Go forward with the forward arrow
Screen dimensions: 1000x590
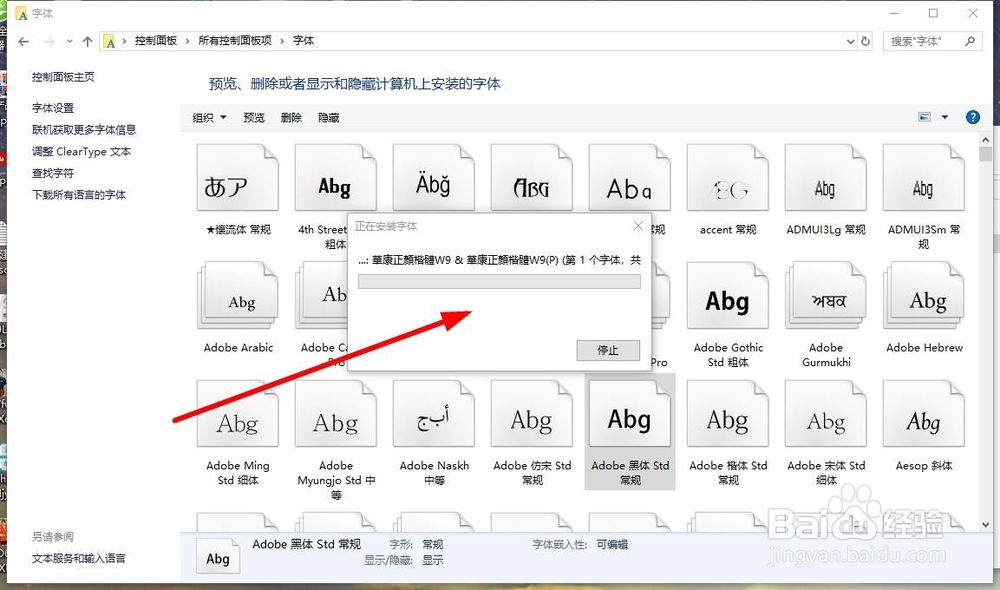pyautogui.click(x=49, y=41)
